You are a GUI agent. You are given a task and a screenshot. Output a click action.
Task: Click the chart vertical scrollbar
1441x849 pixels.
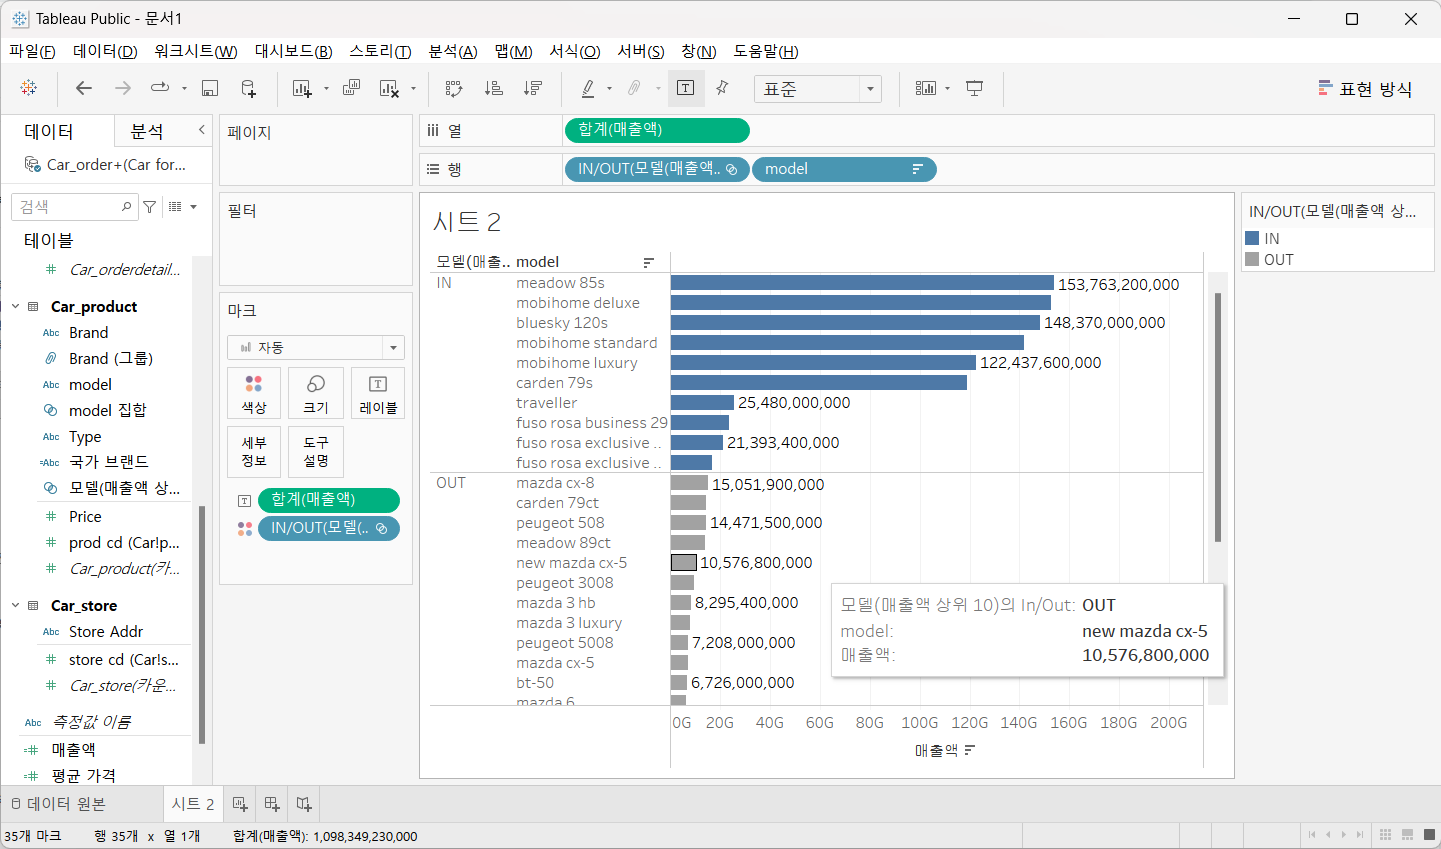1217,417
